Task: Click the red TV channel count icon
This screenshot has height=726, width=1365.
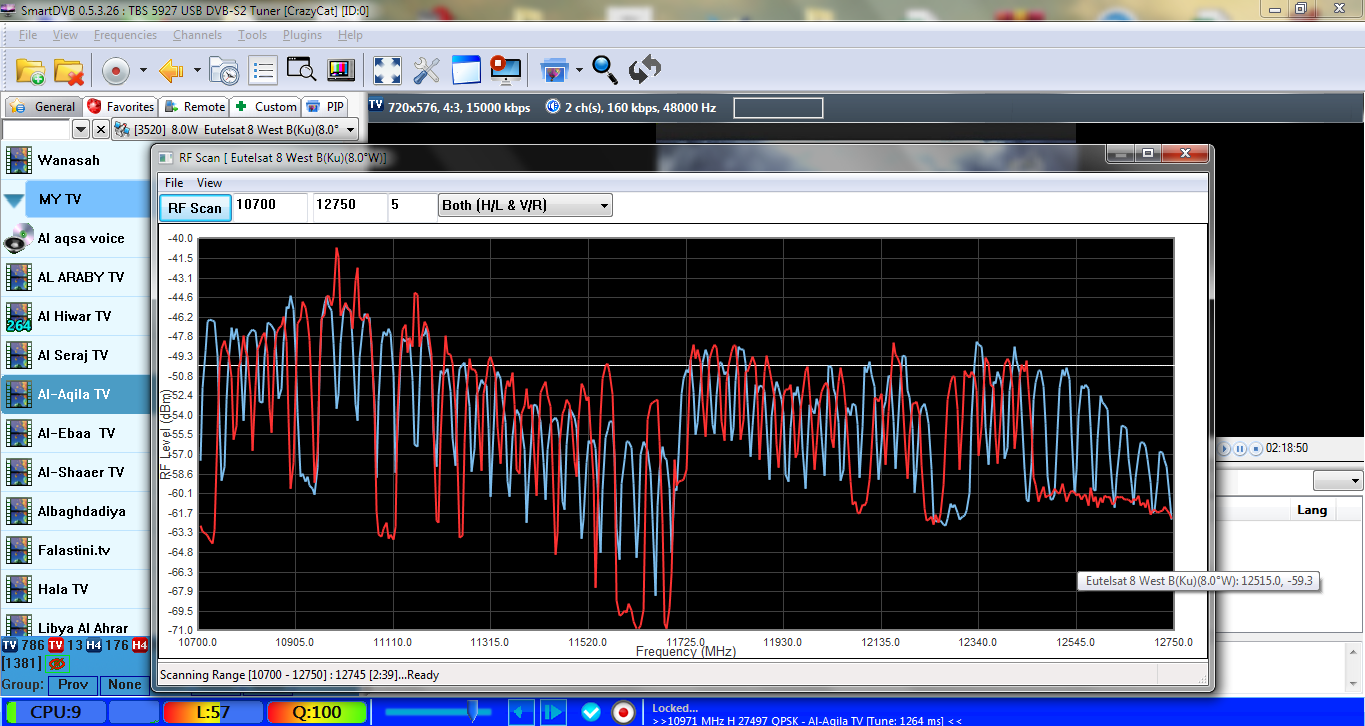Action: (56, 645)
